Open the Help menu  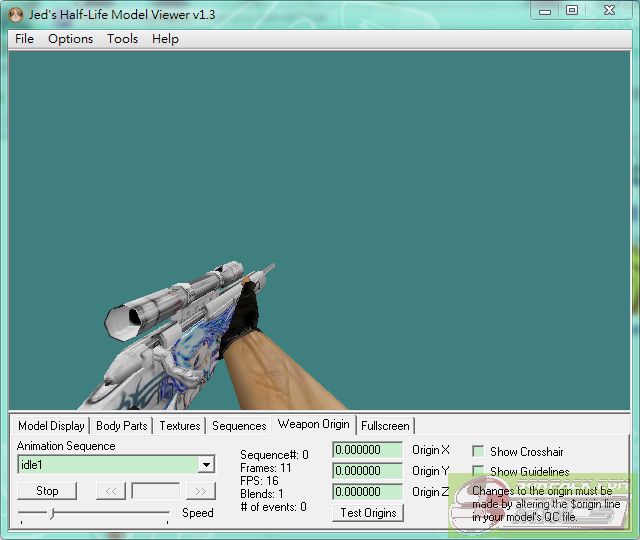[x=165, y=39]
